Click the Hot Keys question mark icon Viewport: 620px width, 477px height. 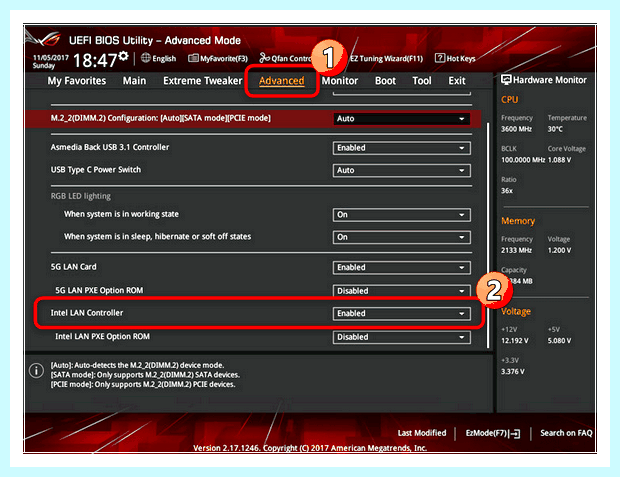coord(440,58)
